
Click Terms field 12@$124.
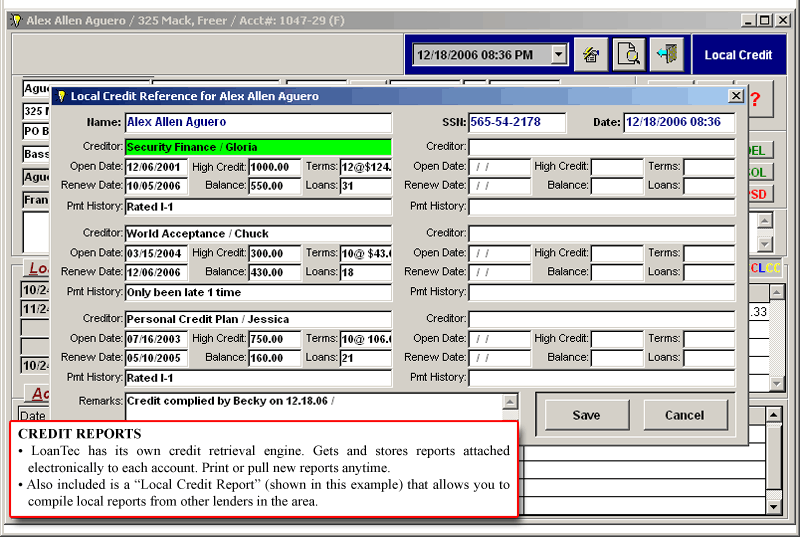365,167
